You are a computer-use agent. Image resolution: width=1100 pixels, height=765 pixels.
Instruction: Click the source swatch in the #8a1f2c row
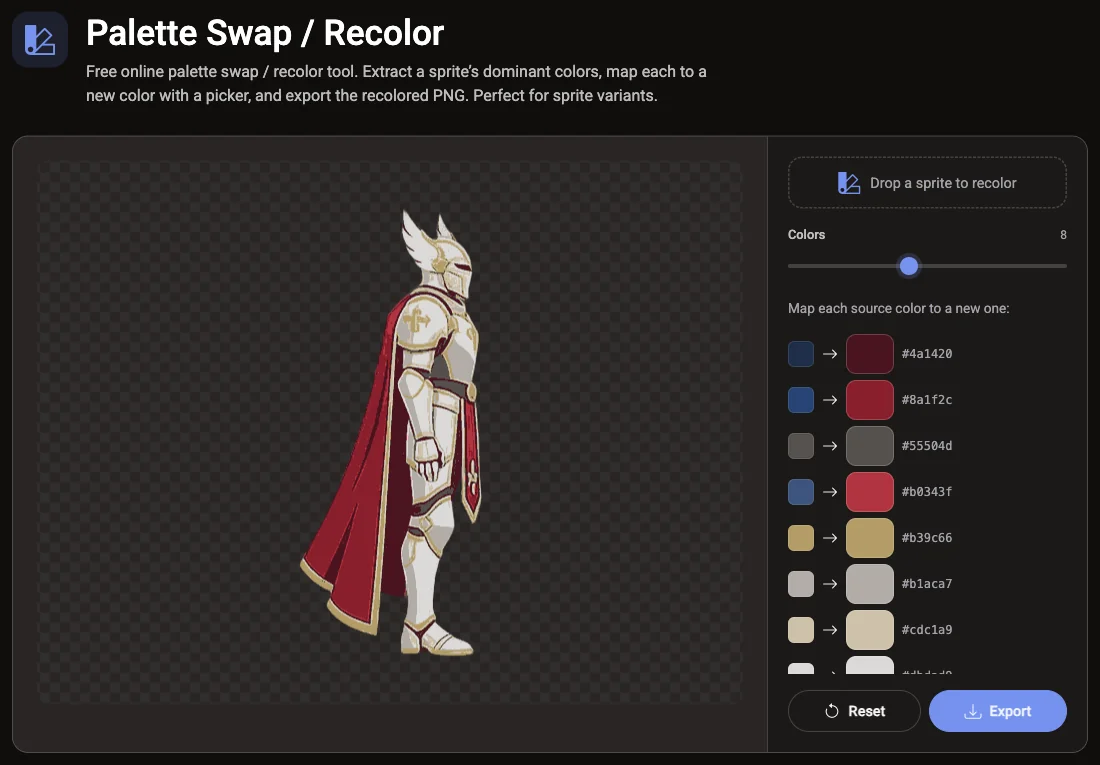tap(801, 400)
